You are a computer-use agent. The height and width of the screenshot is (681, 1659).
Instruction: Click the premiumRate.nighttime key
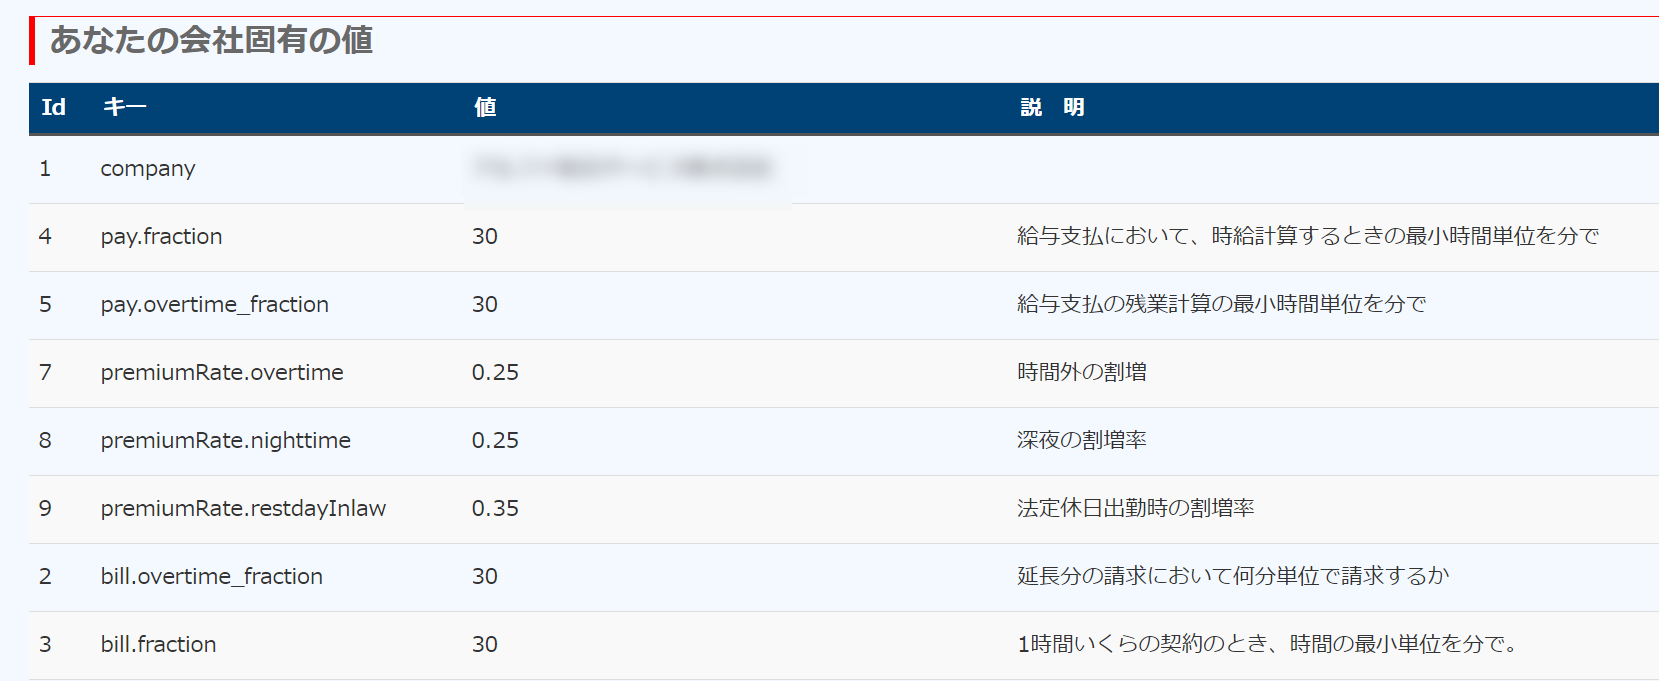click(225, 441)
